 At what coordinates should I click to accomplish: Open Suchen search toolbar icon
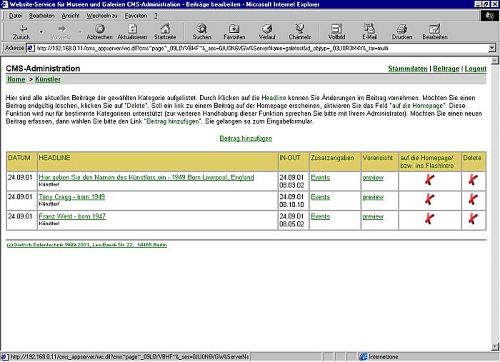(x=202, y=29)
